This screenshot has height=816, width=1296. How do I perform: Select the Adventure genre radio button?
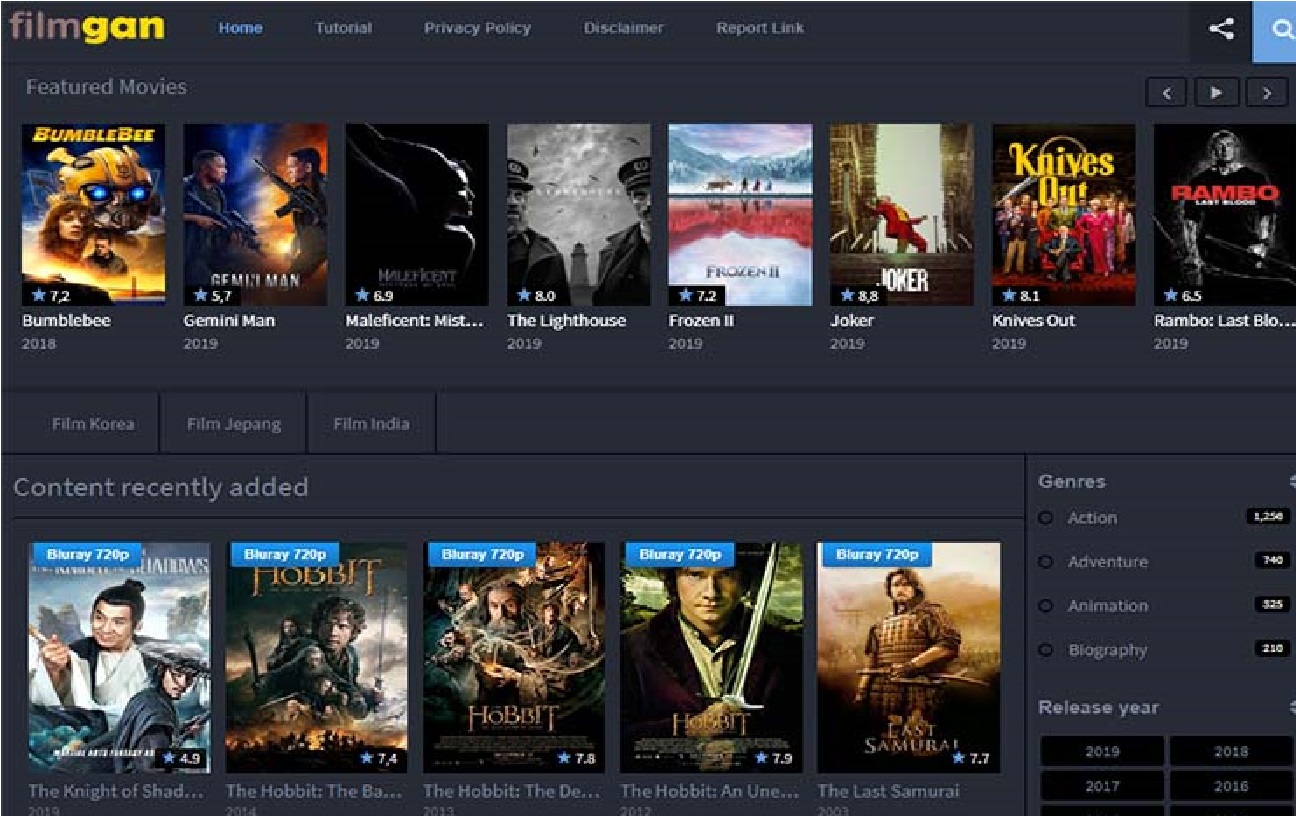click(1046, 562)
